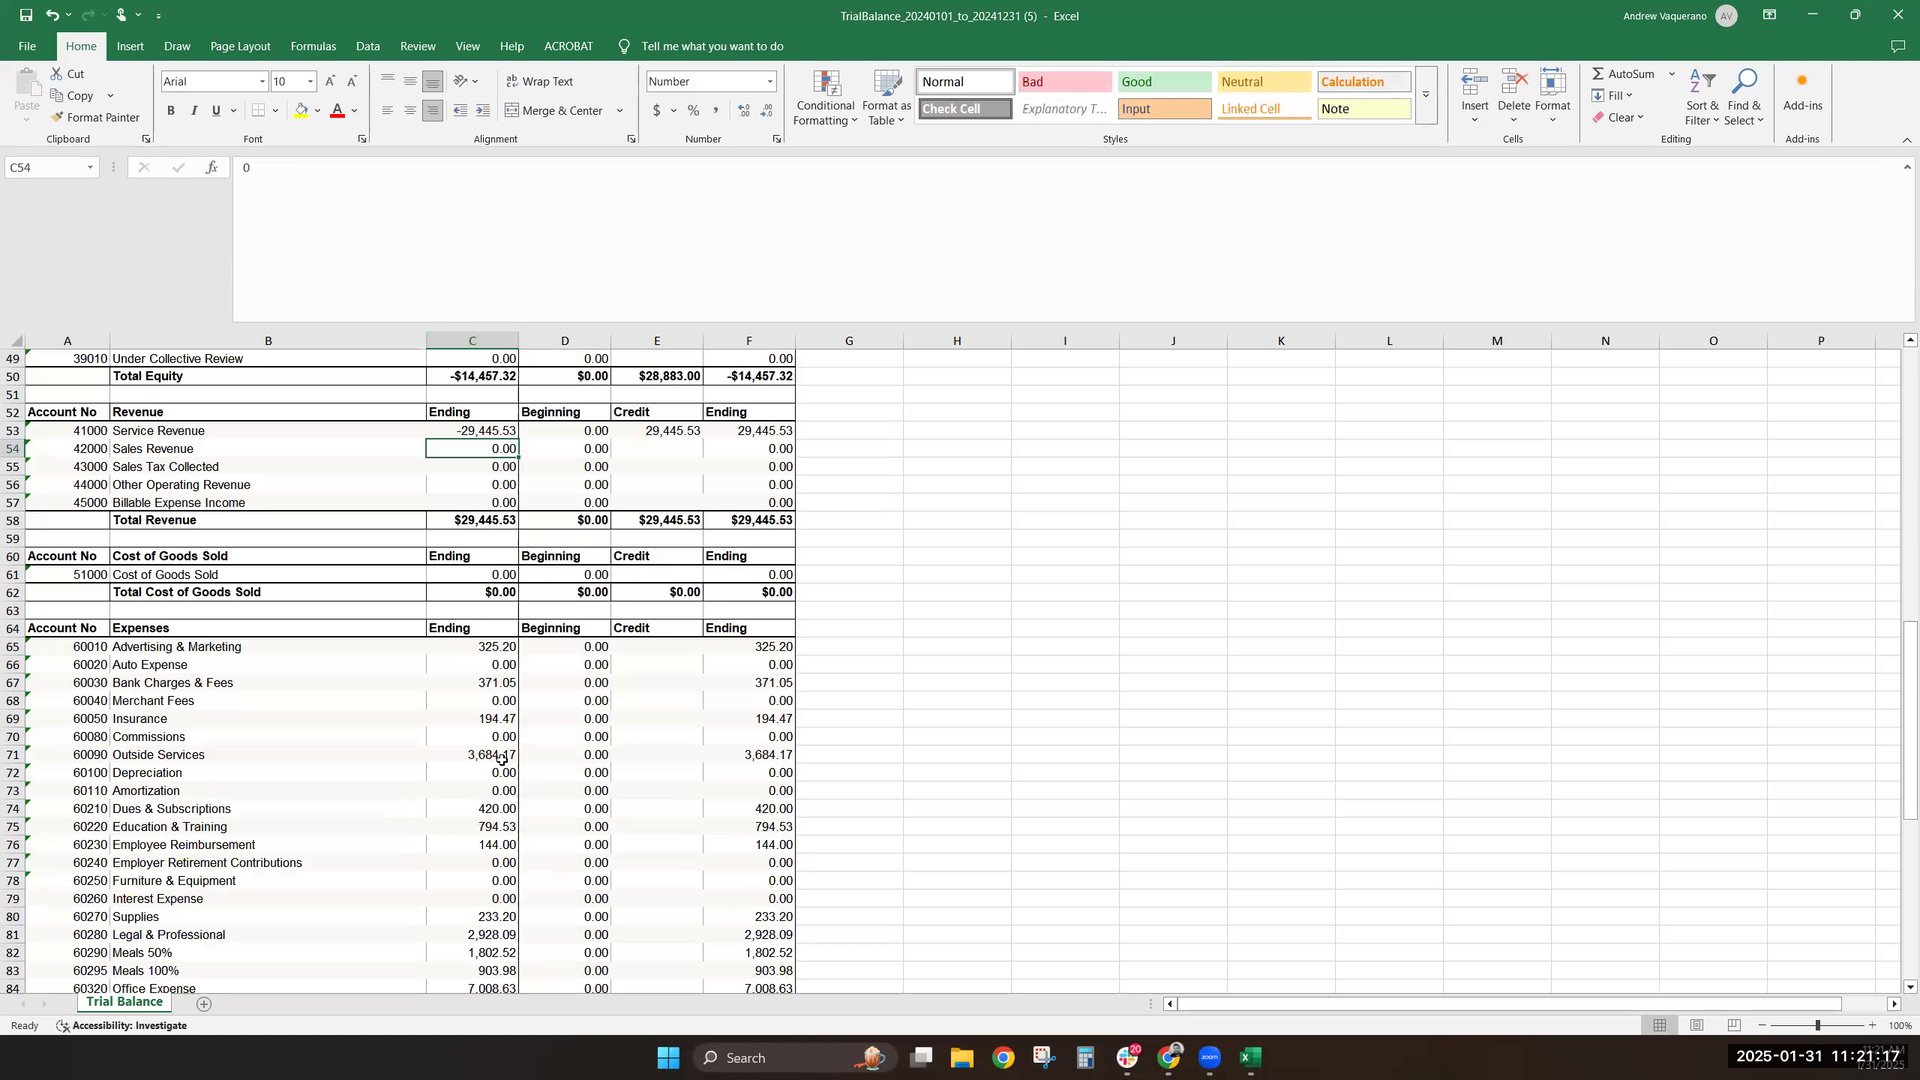
Task: Toggle Wrap Text on the cell
Action: pos(540,82)
